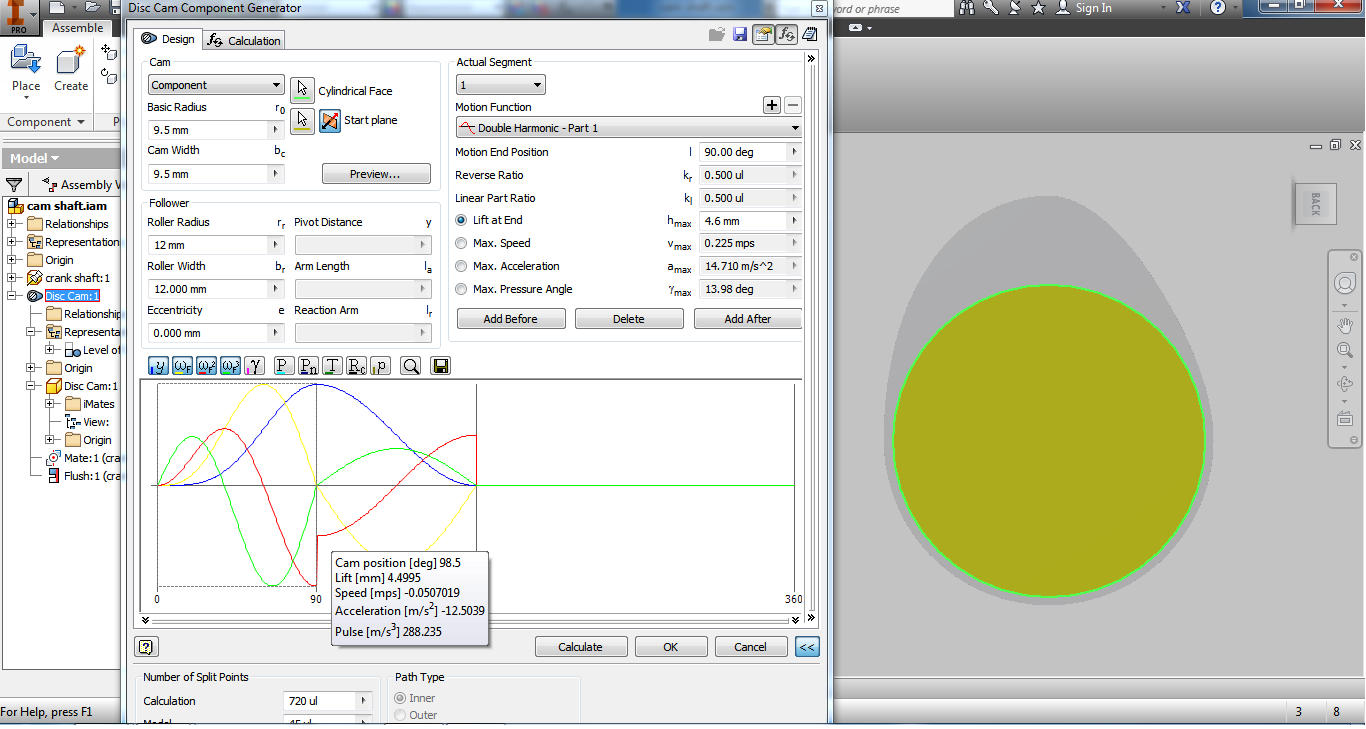Open the Cam type Component dropdown
Viewport: 1366px width, 729px height.
pyautogui.click(x=216, y=85)
